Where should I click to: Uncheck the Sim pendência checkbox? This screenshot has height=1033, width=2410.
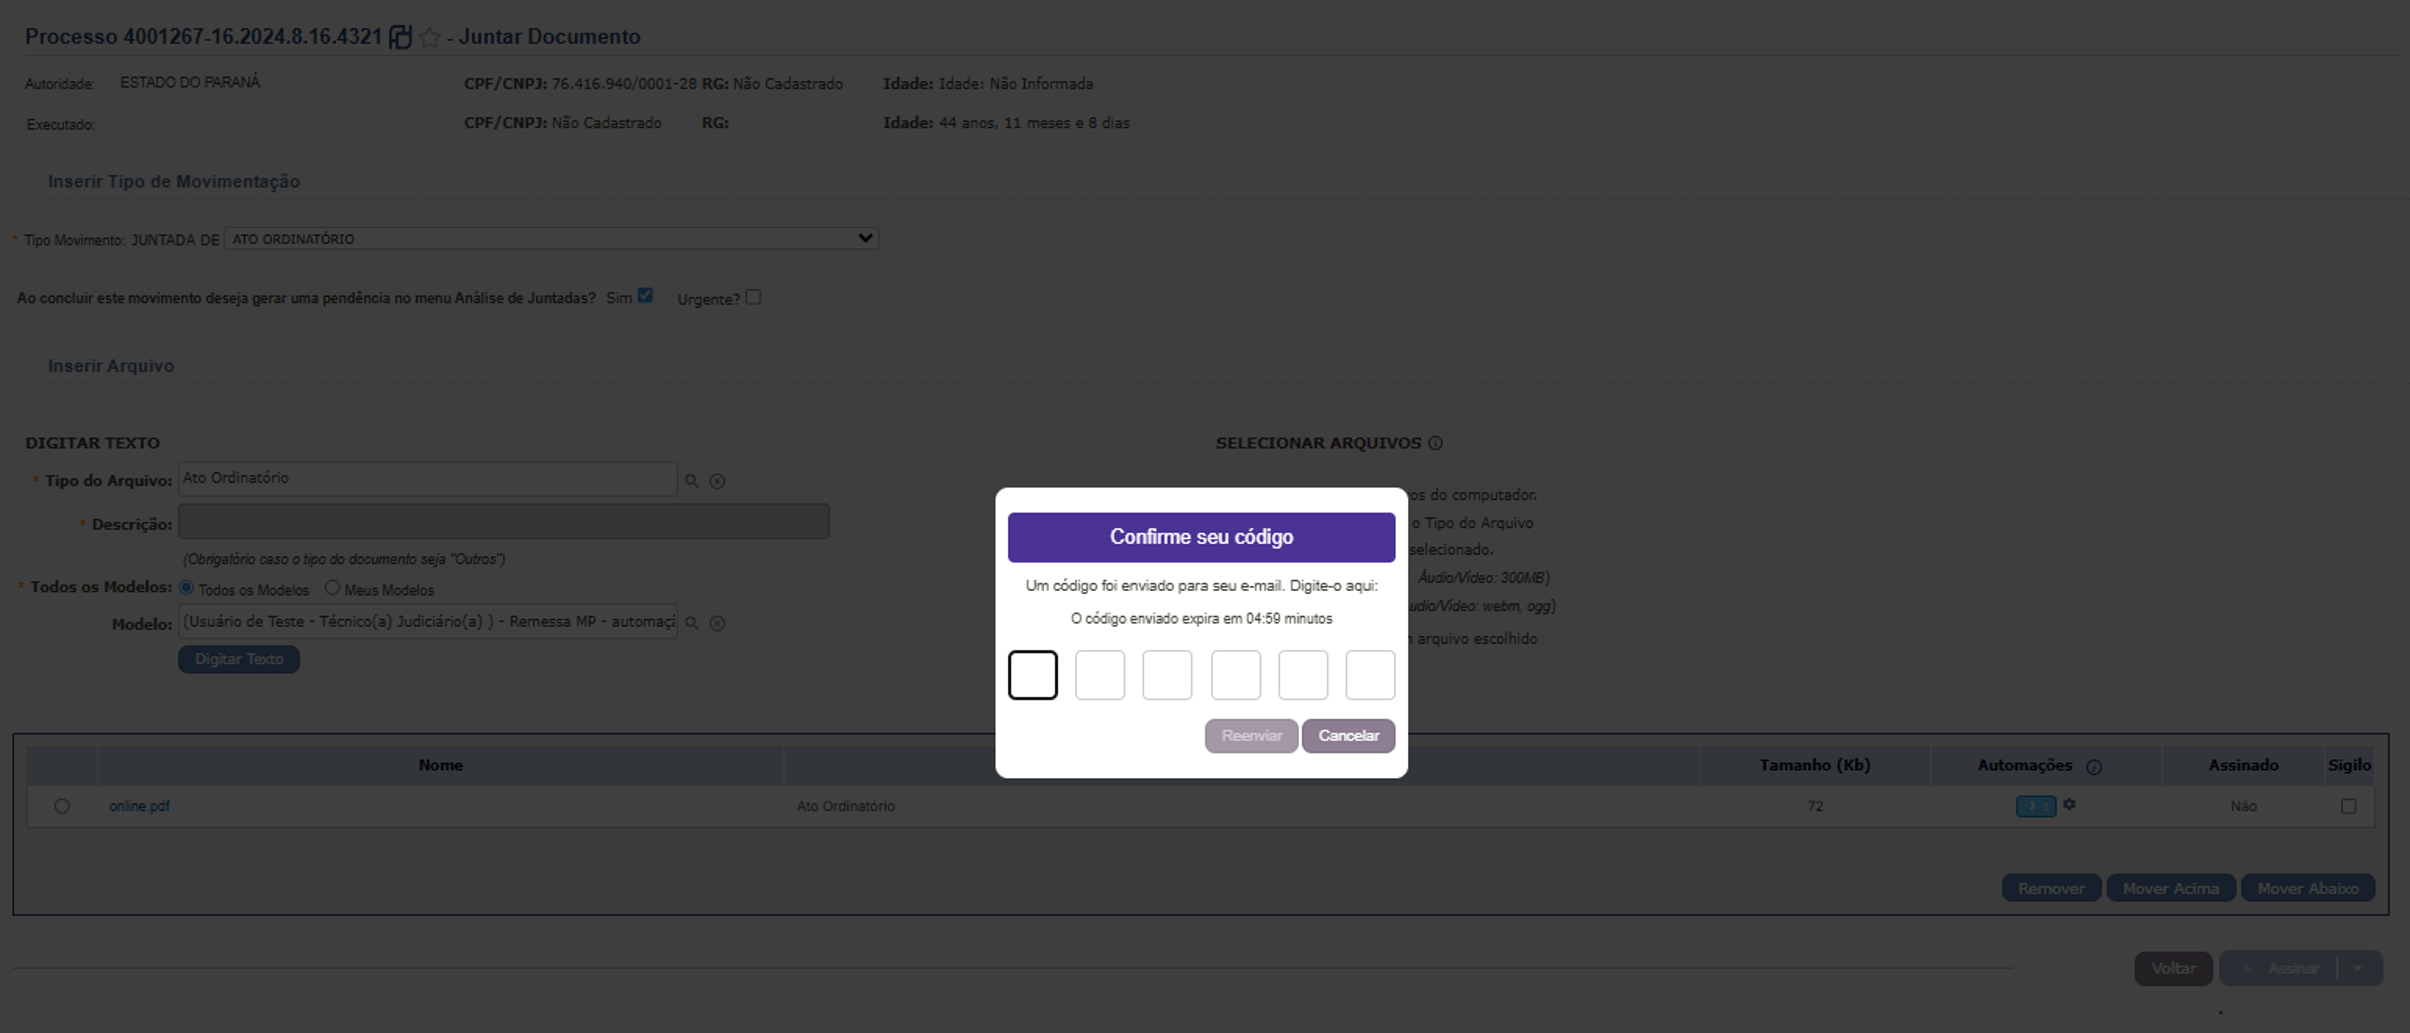click(x=645, y=295)
